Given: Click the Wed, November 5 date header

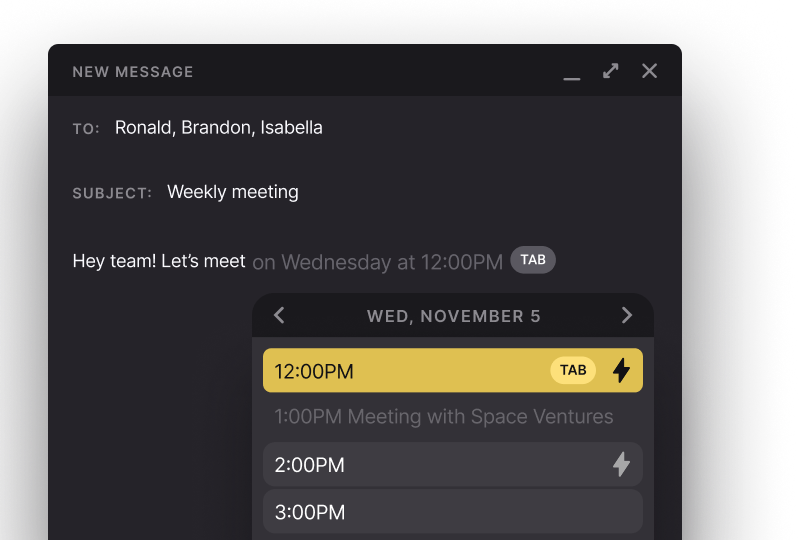Looking at the screenshot, I should [454, 316].
